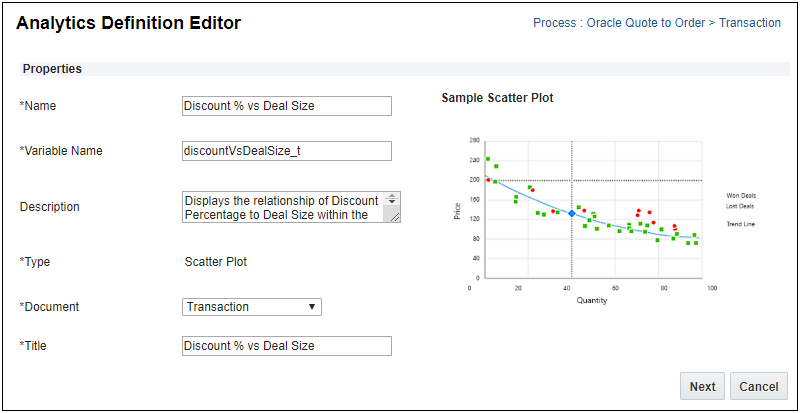
Task: Click the blue diamond point on chart
Action: pos(571,213)
